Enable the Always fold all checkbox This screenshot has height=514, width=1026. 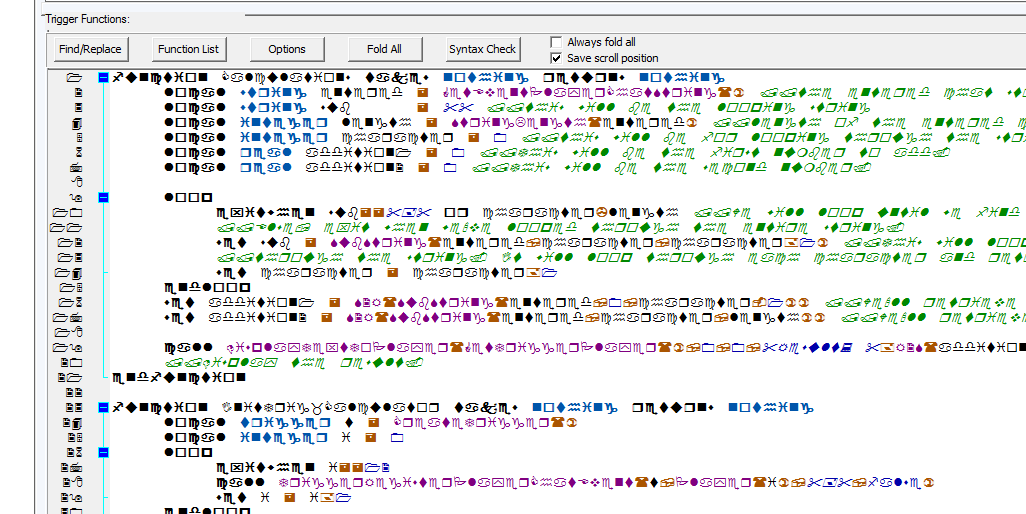click(x=556, y=42)
